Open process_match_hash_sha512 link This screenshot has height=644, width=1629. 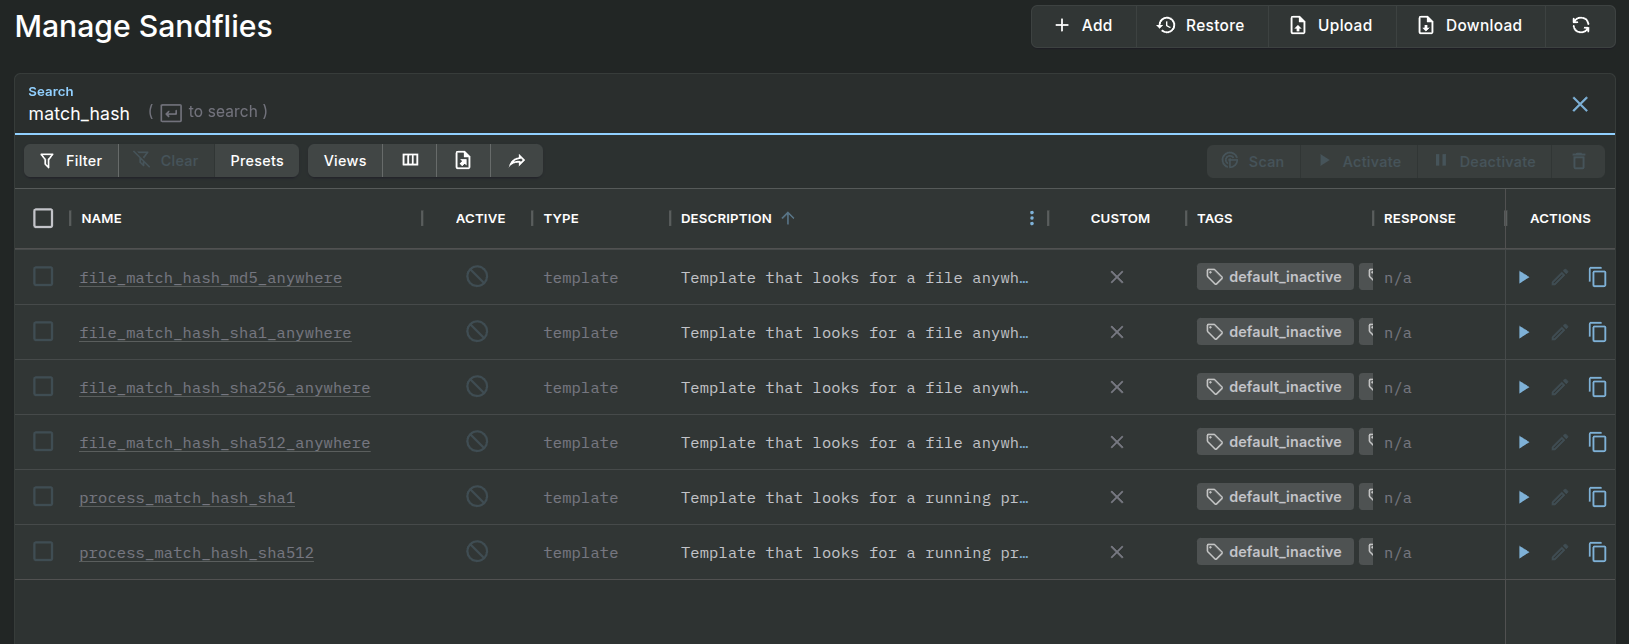click(197, 553)
